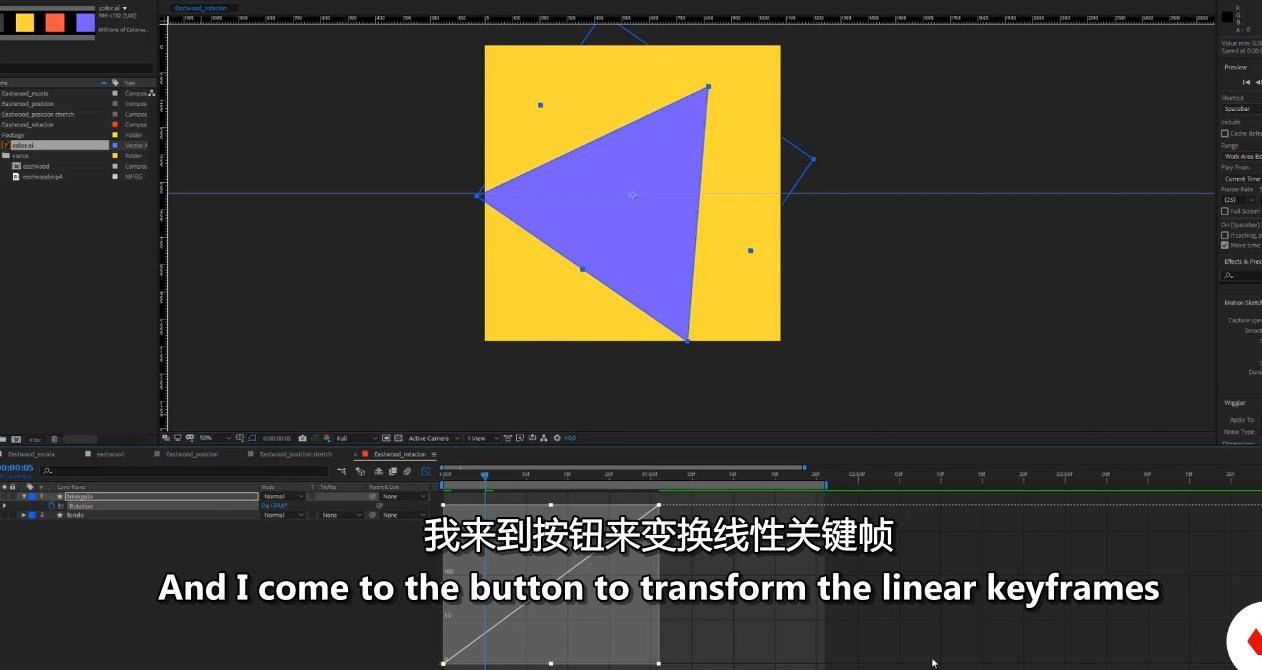Click the current timecode 0:00:00:05 in viewer

coord(277,438)
